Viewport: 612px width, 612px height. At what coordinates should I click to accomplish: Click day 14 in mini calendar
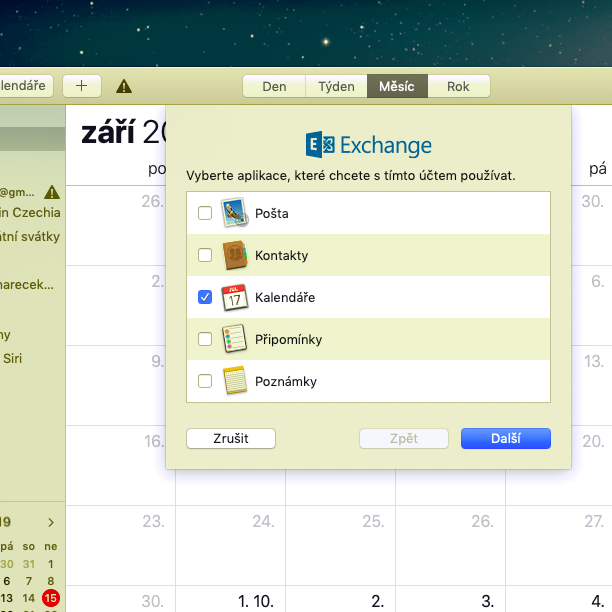coord(28,598)
